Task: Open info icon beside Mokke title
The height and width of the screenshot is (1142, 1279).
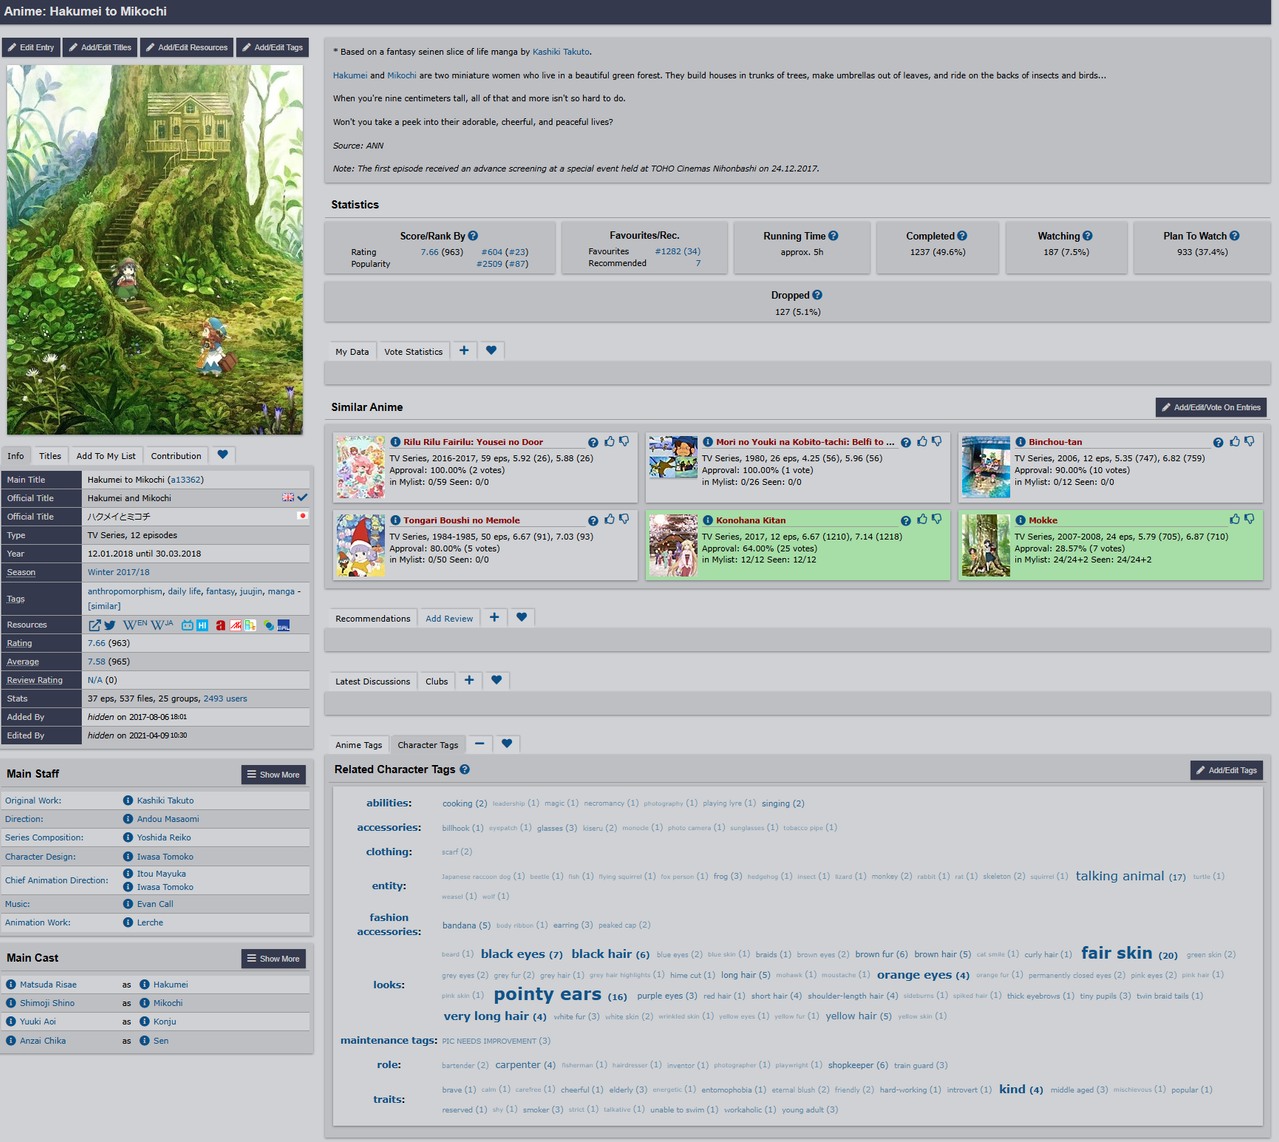Action: coord(1020,520)
